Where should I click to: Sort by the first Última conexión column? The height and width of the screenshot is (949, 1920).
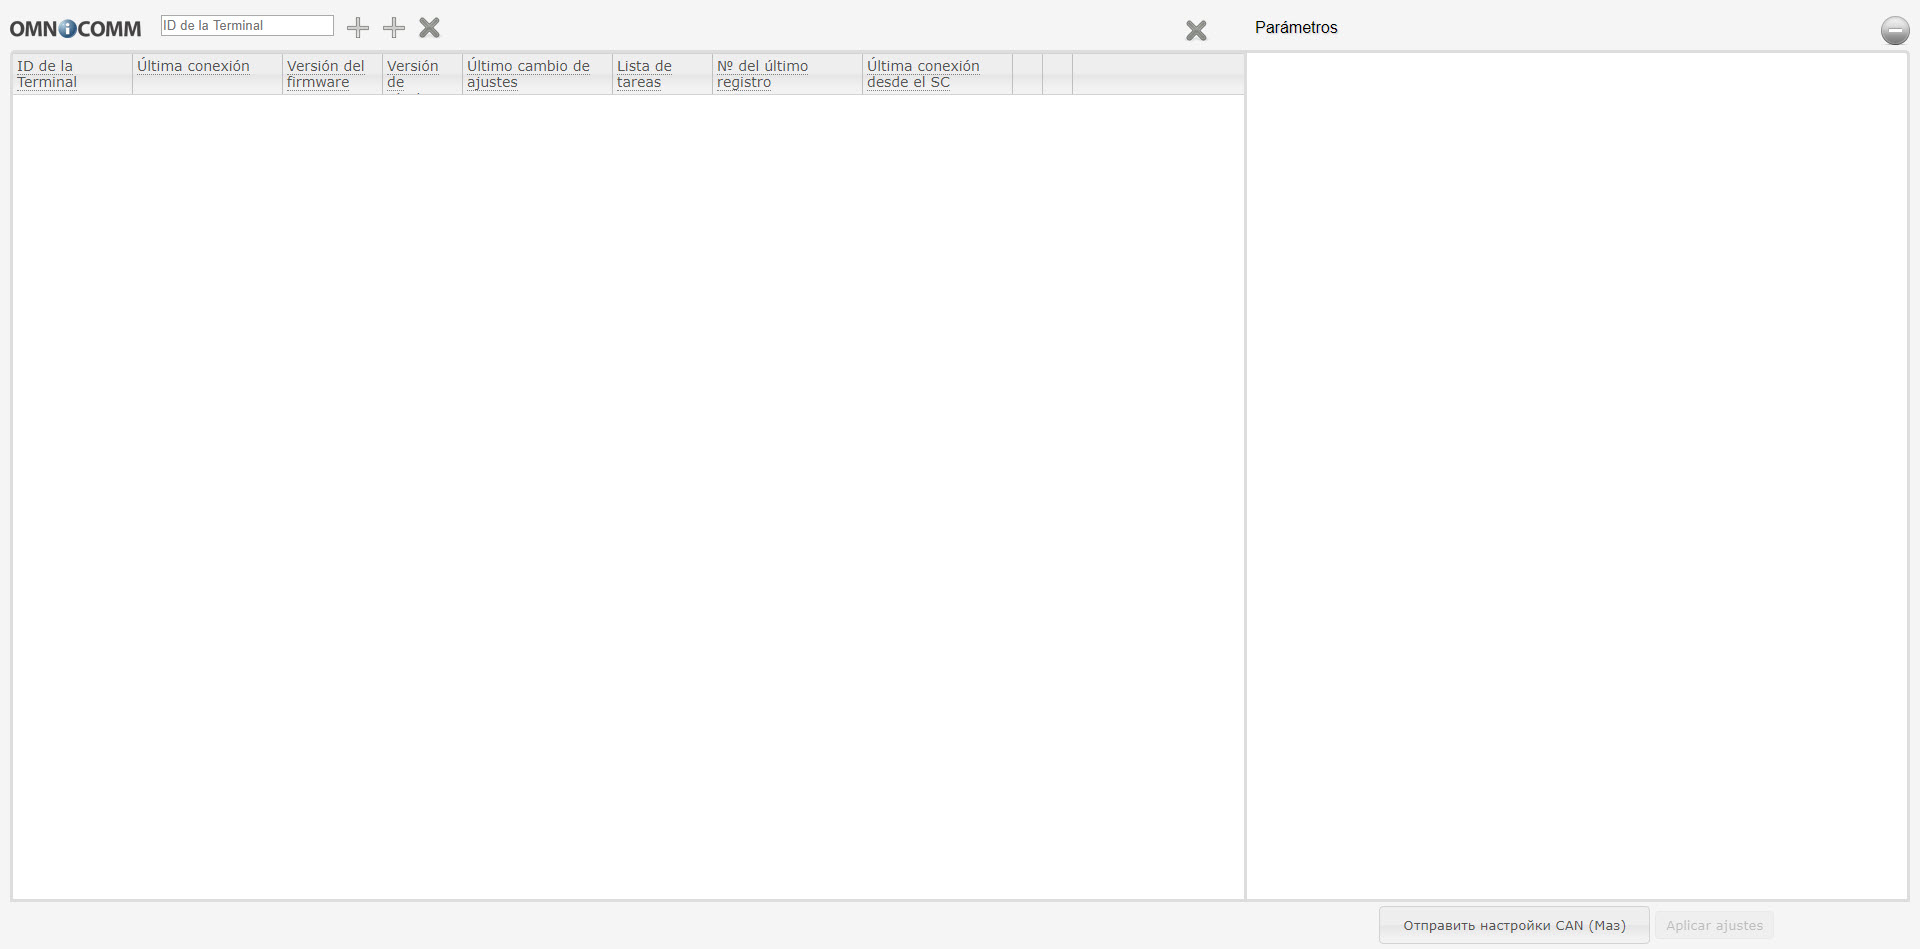(x=193, y=66)
